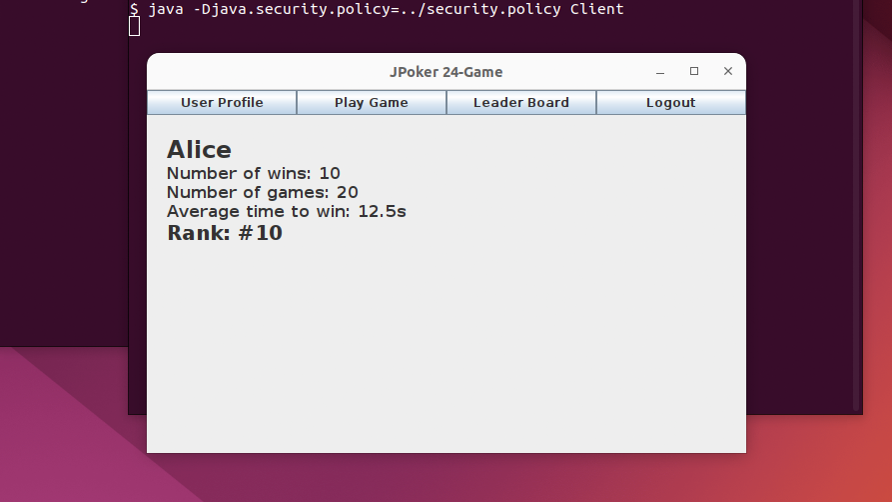Select the java command line in terminal
Image resolution: width=892 pixels, height=502 pixels.
(377, 9)
